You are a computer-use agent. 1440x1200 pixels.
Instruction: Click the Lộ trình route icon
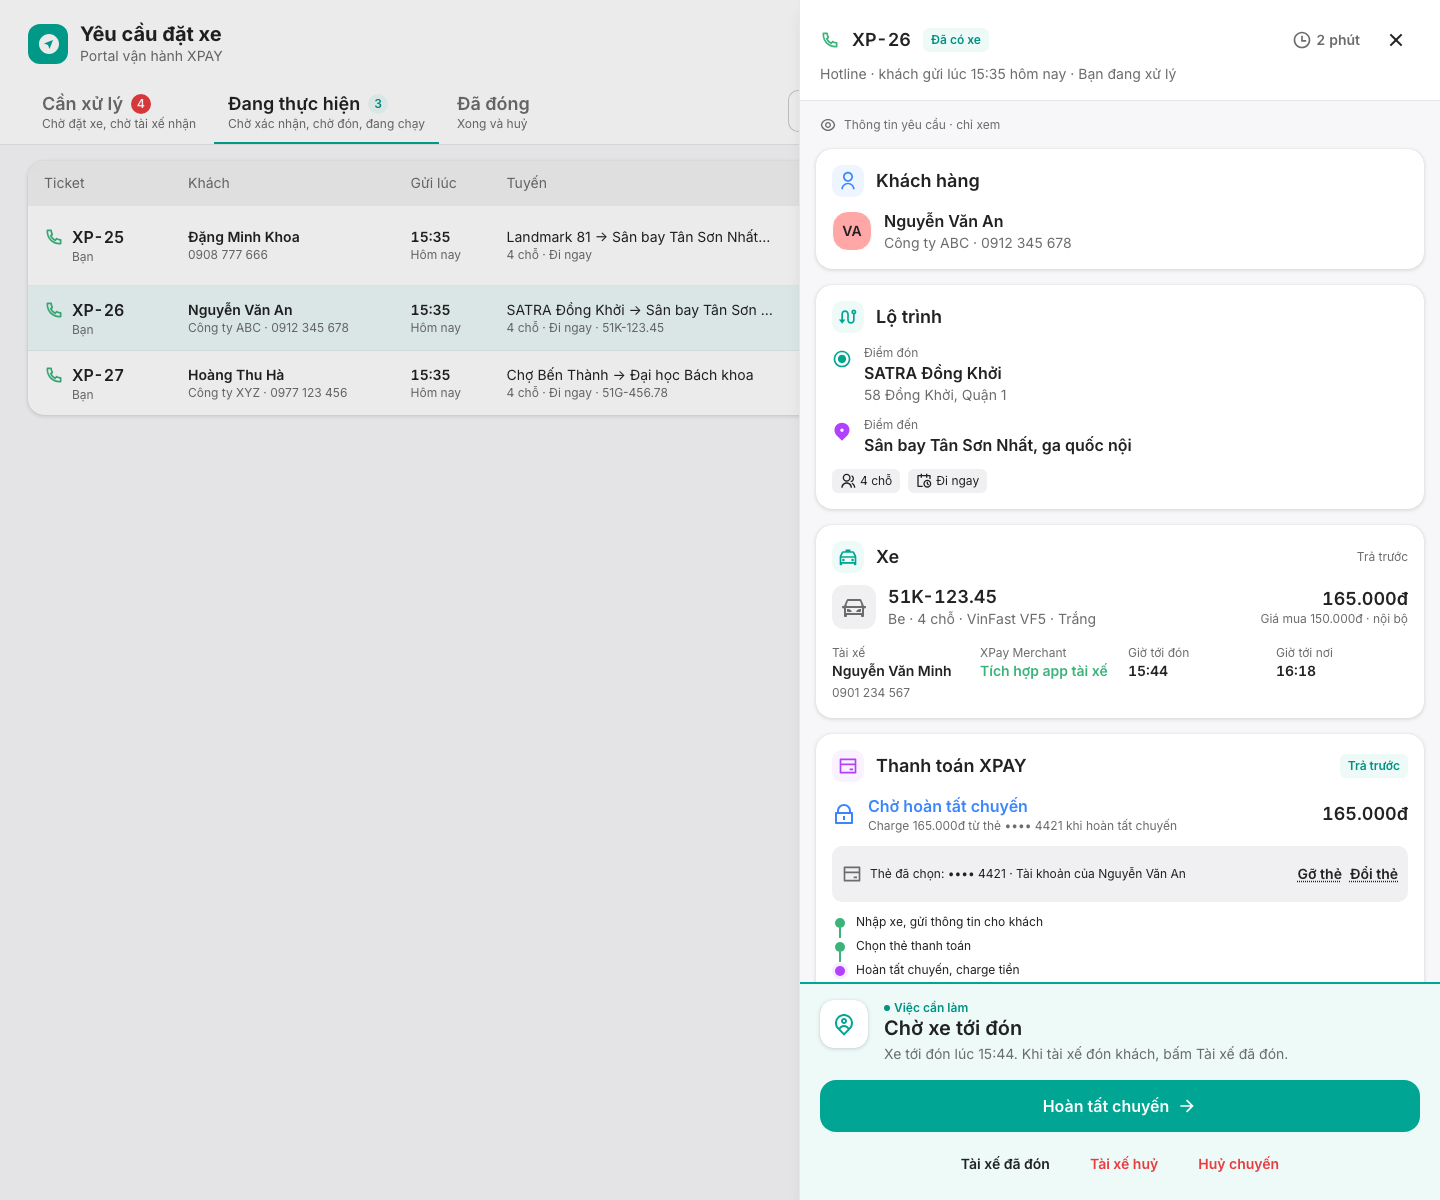click(x=848, y=317)
